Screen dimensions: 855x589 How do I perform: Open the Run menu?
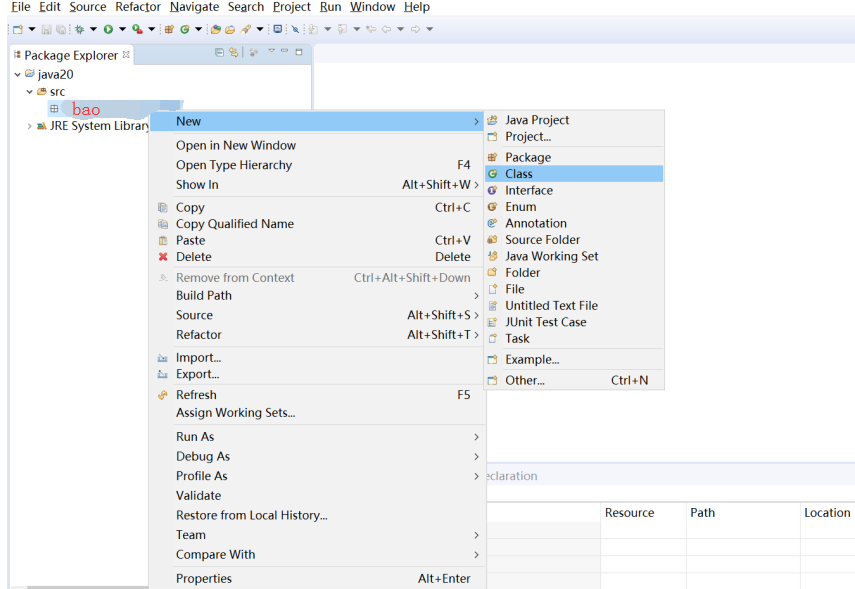pyautogui.click(x=330, y=7)
